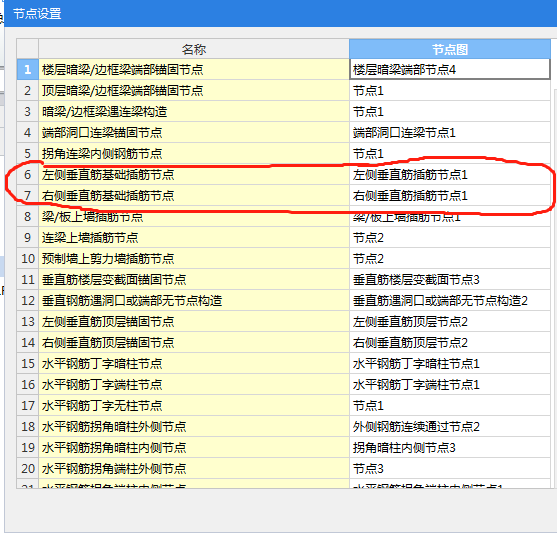The height and width of the screenshot is (533, 557).
Task: Click value cell 左侧垂直筋插筋节点1
Action: click(x=450, y=174)
